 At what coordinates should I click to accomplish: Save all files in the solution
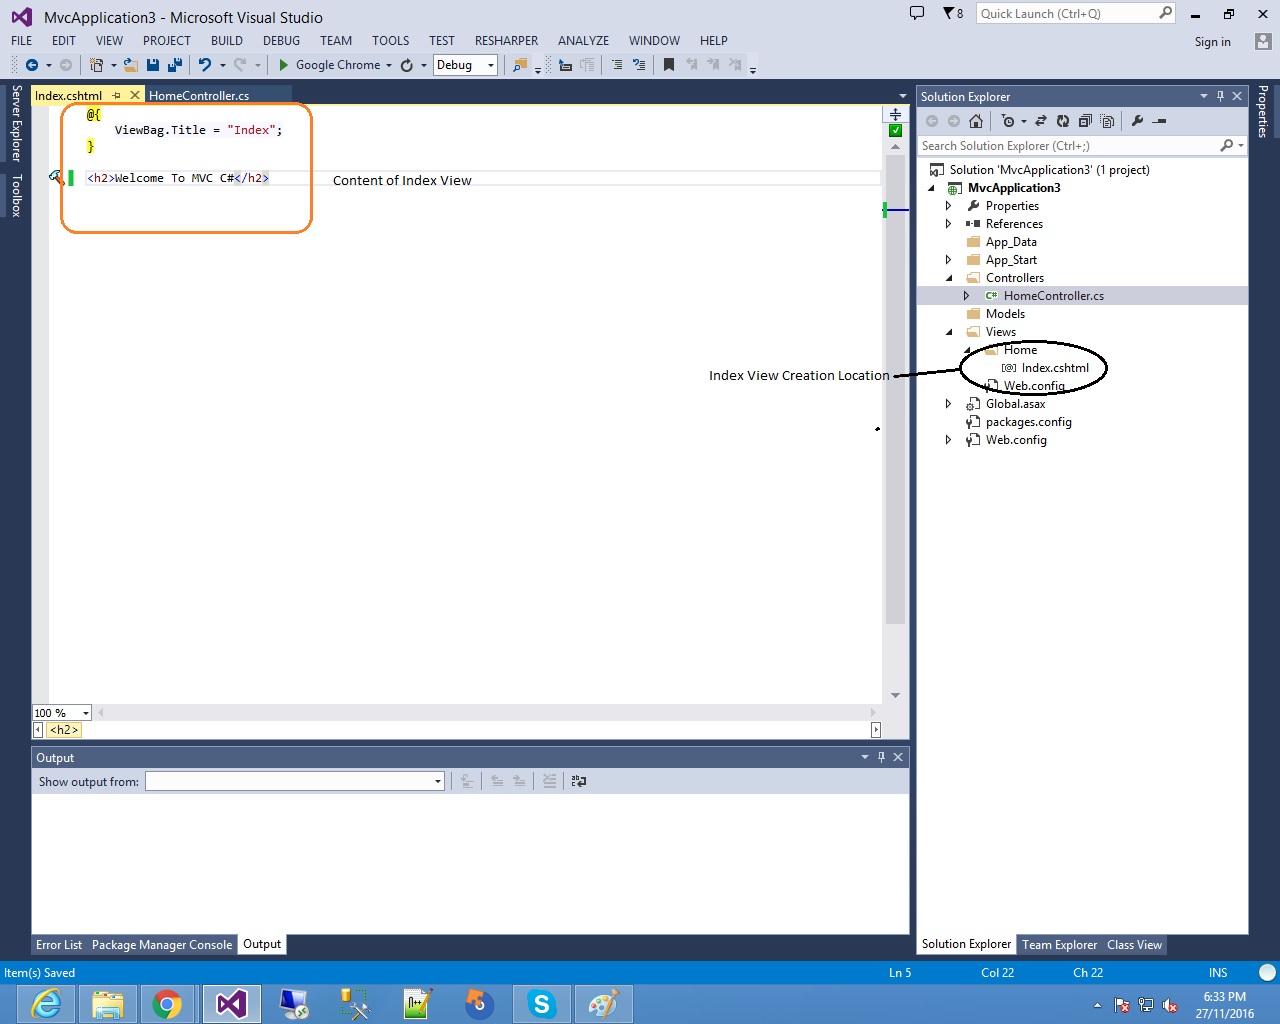pyautogui.click(x=174, y=64)
